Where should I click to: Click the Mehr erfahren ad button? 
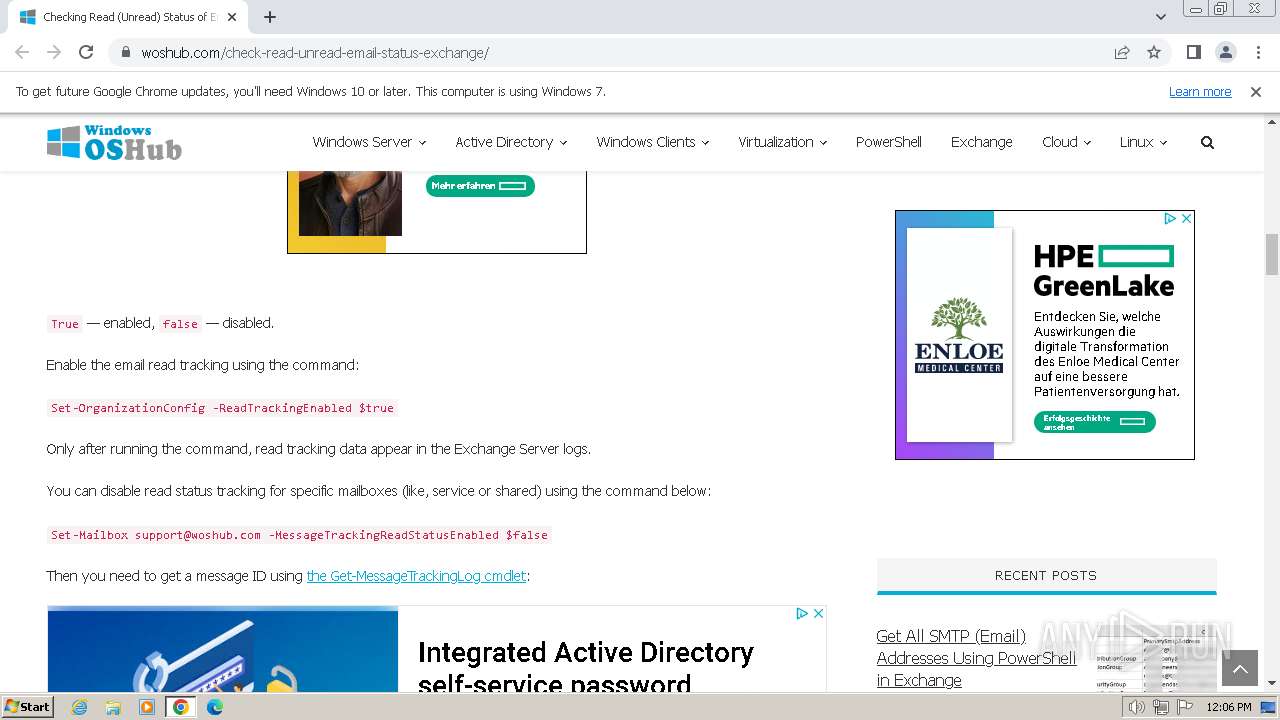pyautogui.click(x=480, y=186)
